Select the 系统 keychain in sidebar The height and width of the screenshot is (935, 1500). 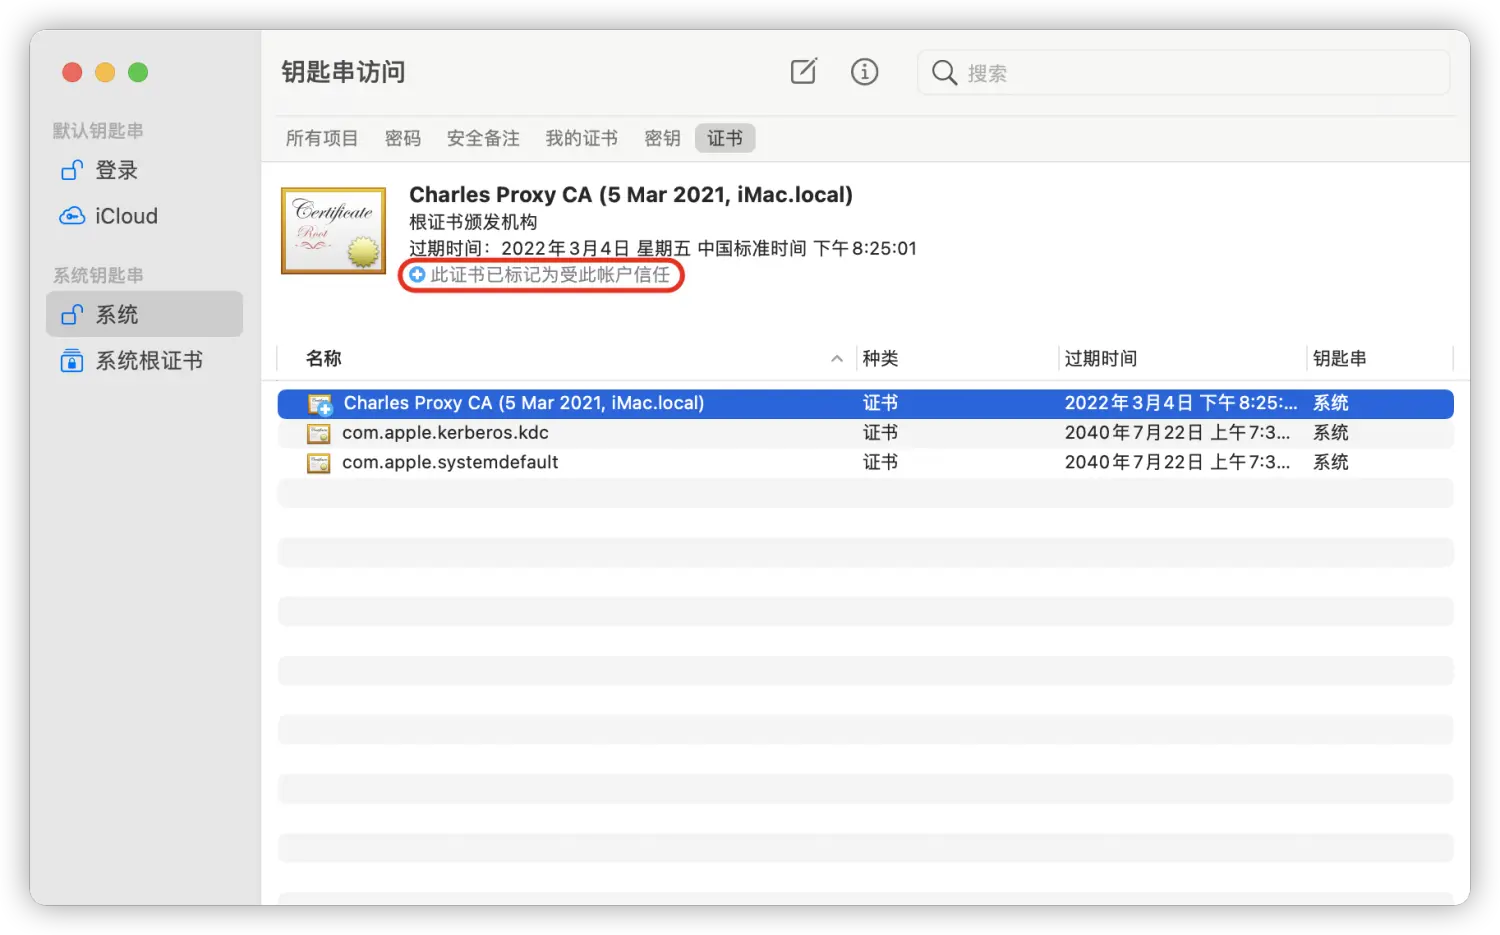pyautogui.click(x=144, y=314)
